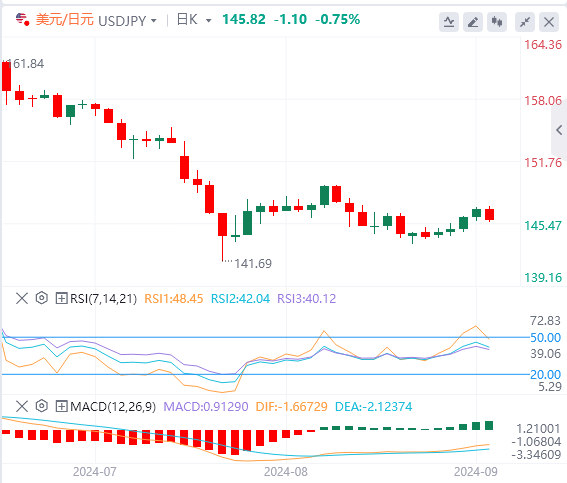Click the MACD(12,26,9) indicator label
The image size is (567, 483).
(113, 406)
